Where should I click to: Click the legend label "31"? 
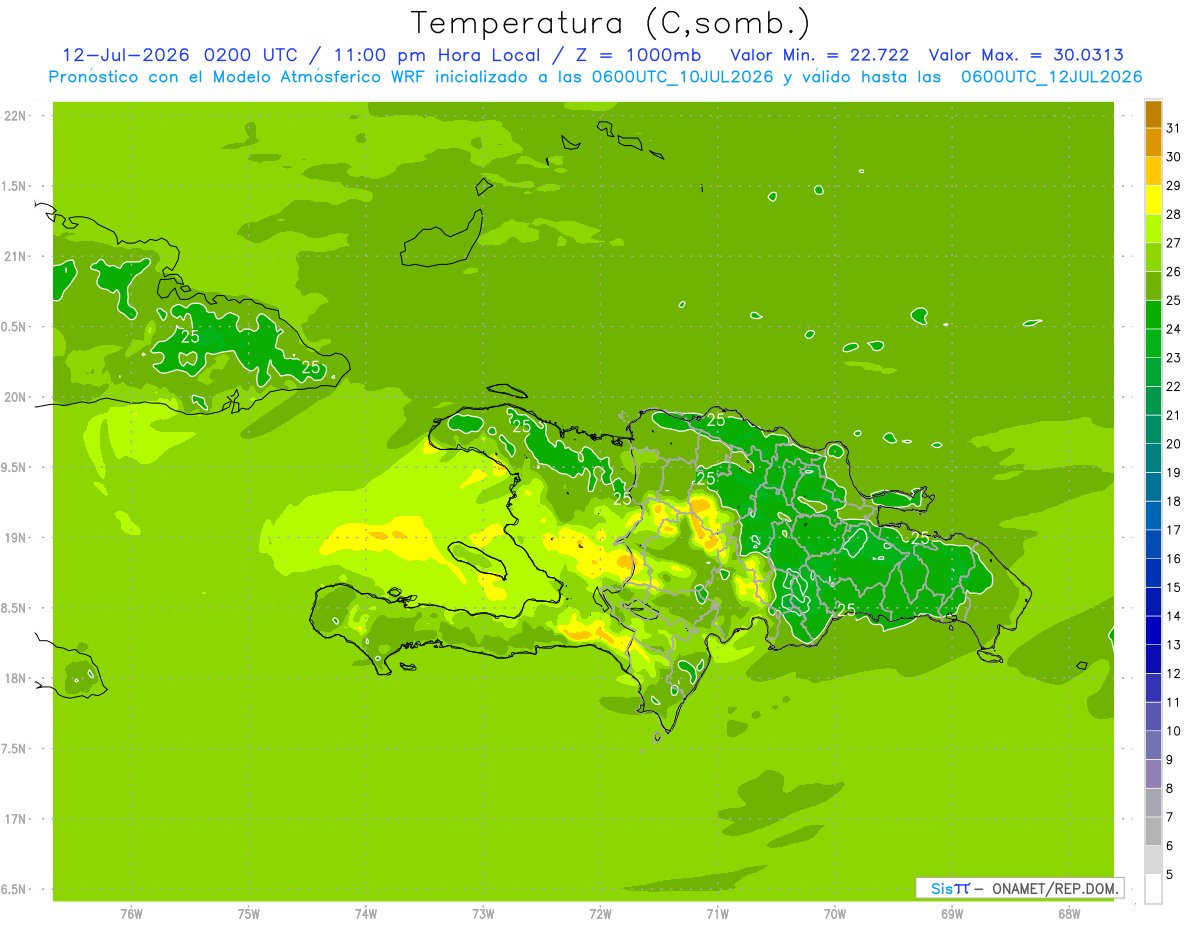pyautogui.click(x=1174, y=128)
